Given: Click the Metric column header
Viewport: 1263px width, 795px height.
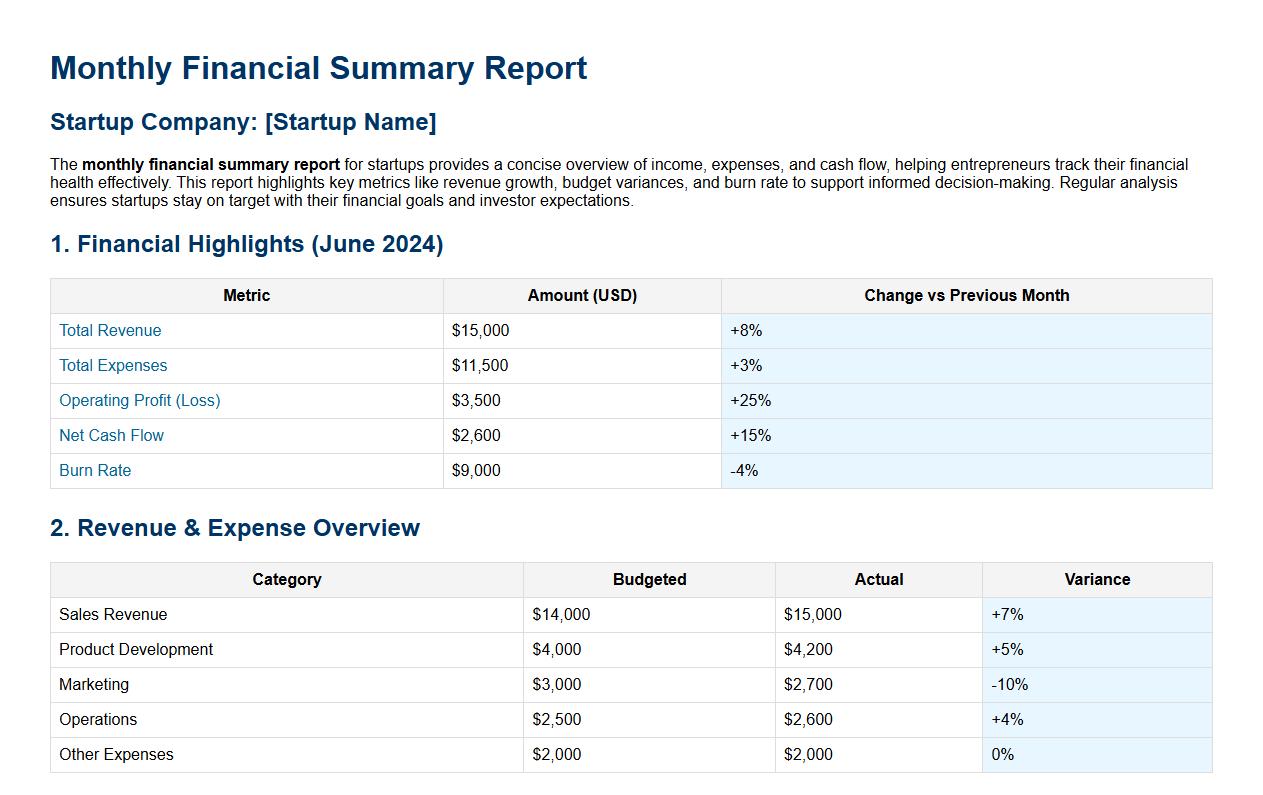Looking at the screenshot, I should [246, 295].
